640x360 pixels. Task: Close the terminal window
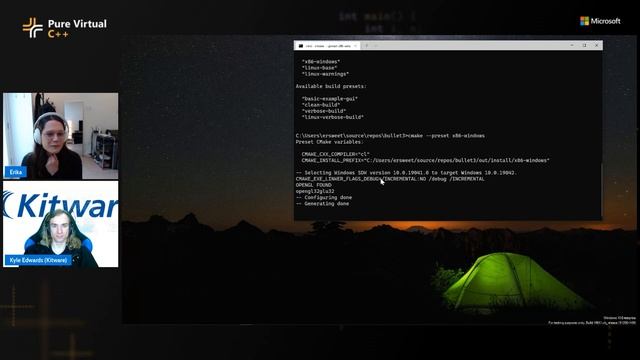coord(596,45)
